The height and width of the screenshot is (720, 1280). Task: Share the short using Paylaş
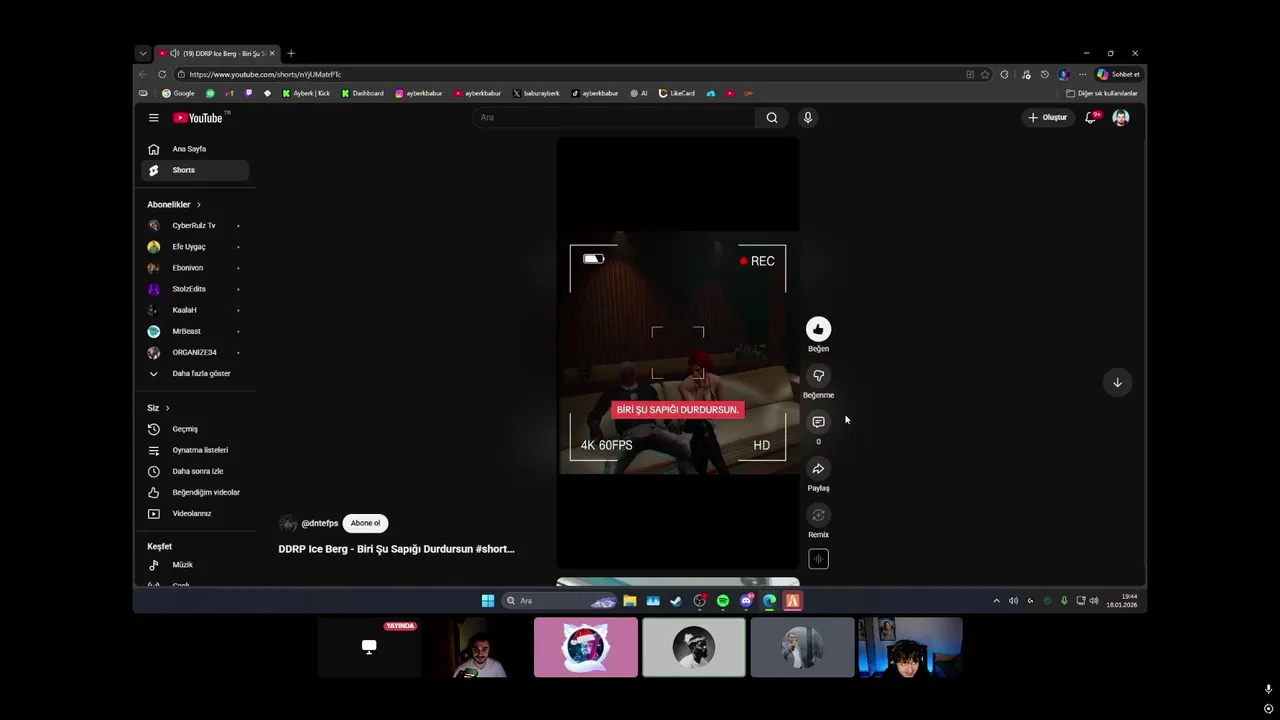tap(818, 469)
